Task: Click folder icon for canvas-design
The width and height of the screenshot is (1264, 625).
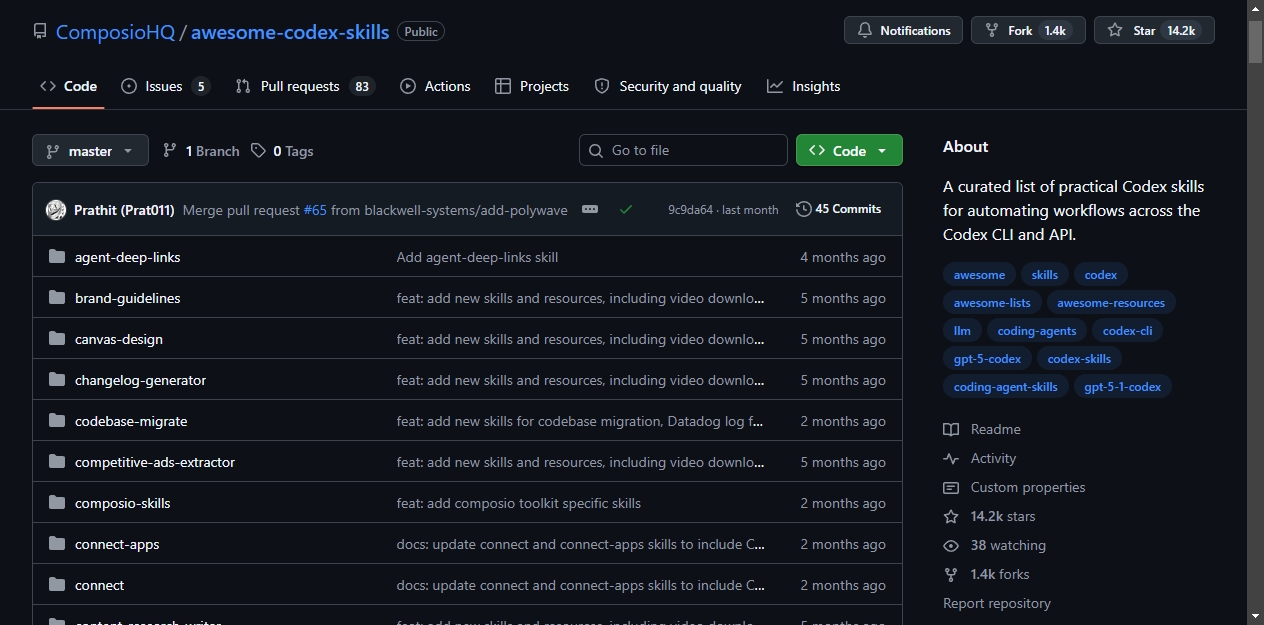Action: 57,339
